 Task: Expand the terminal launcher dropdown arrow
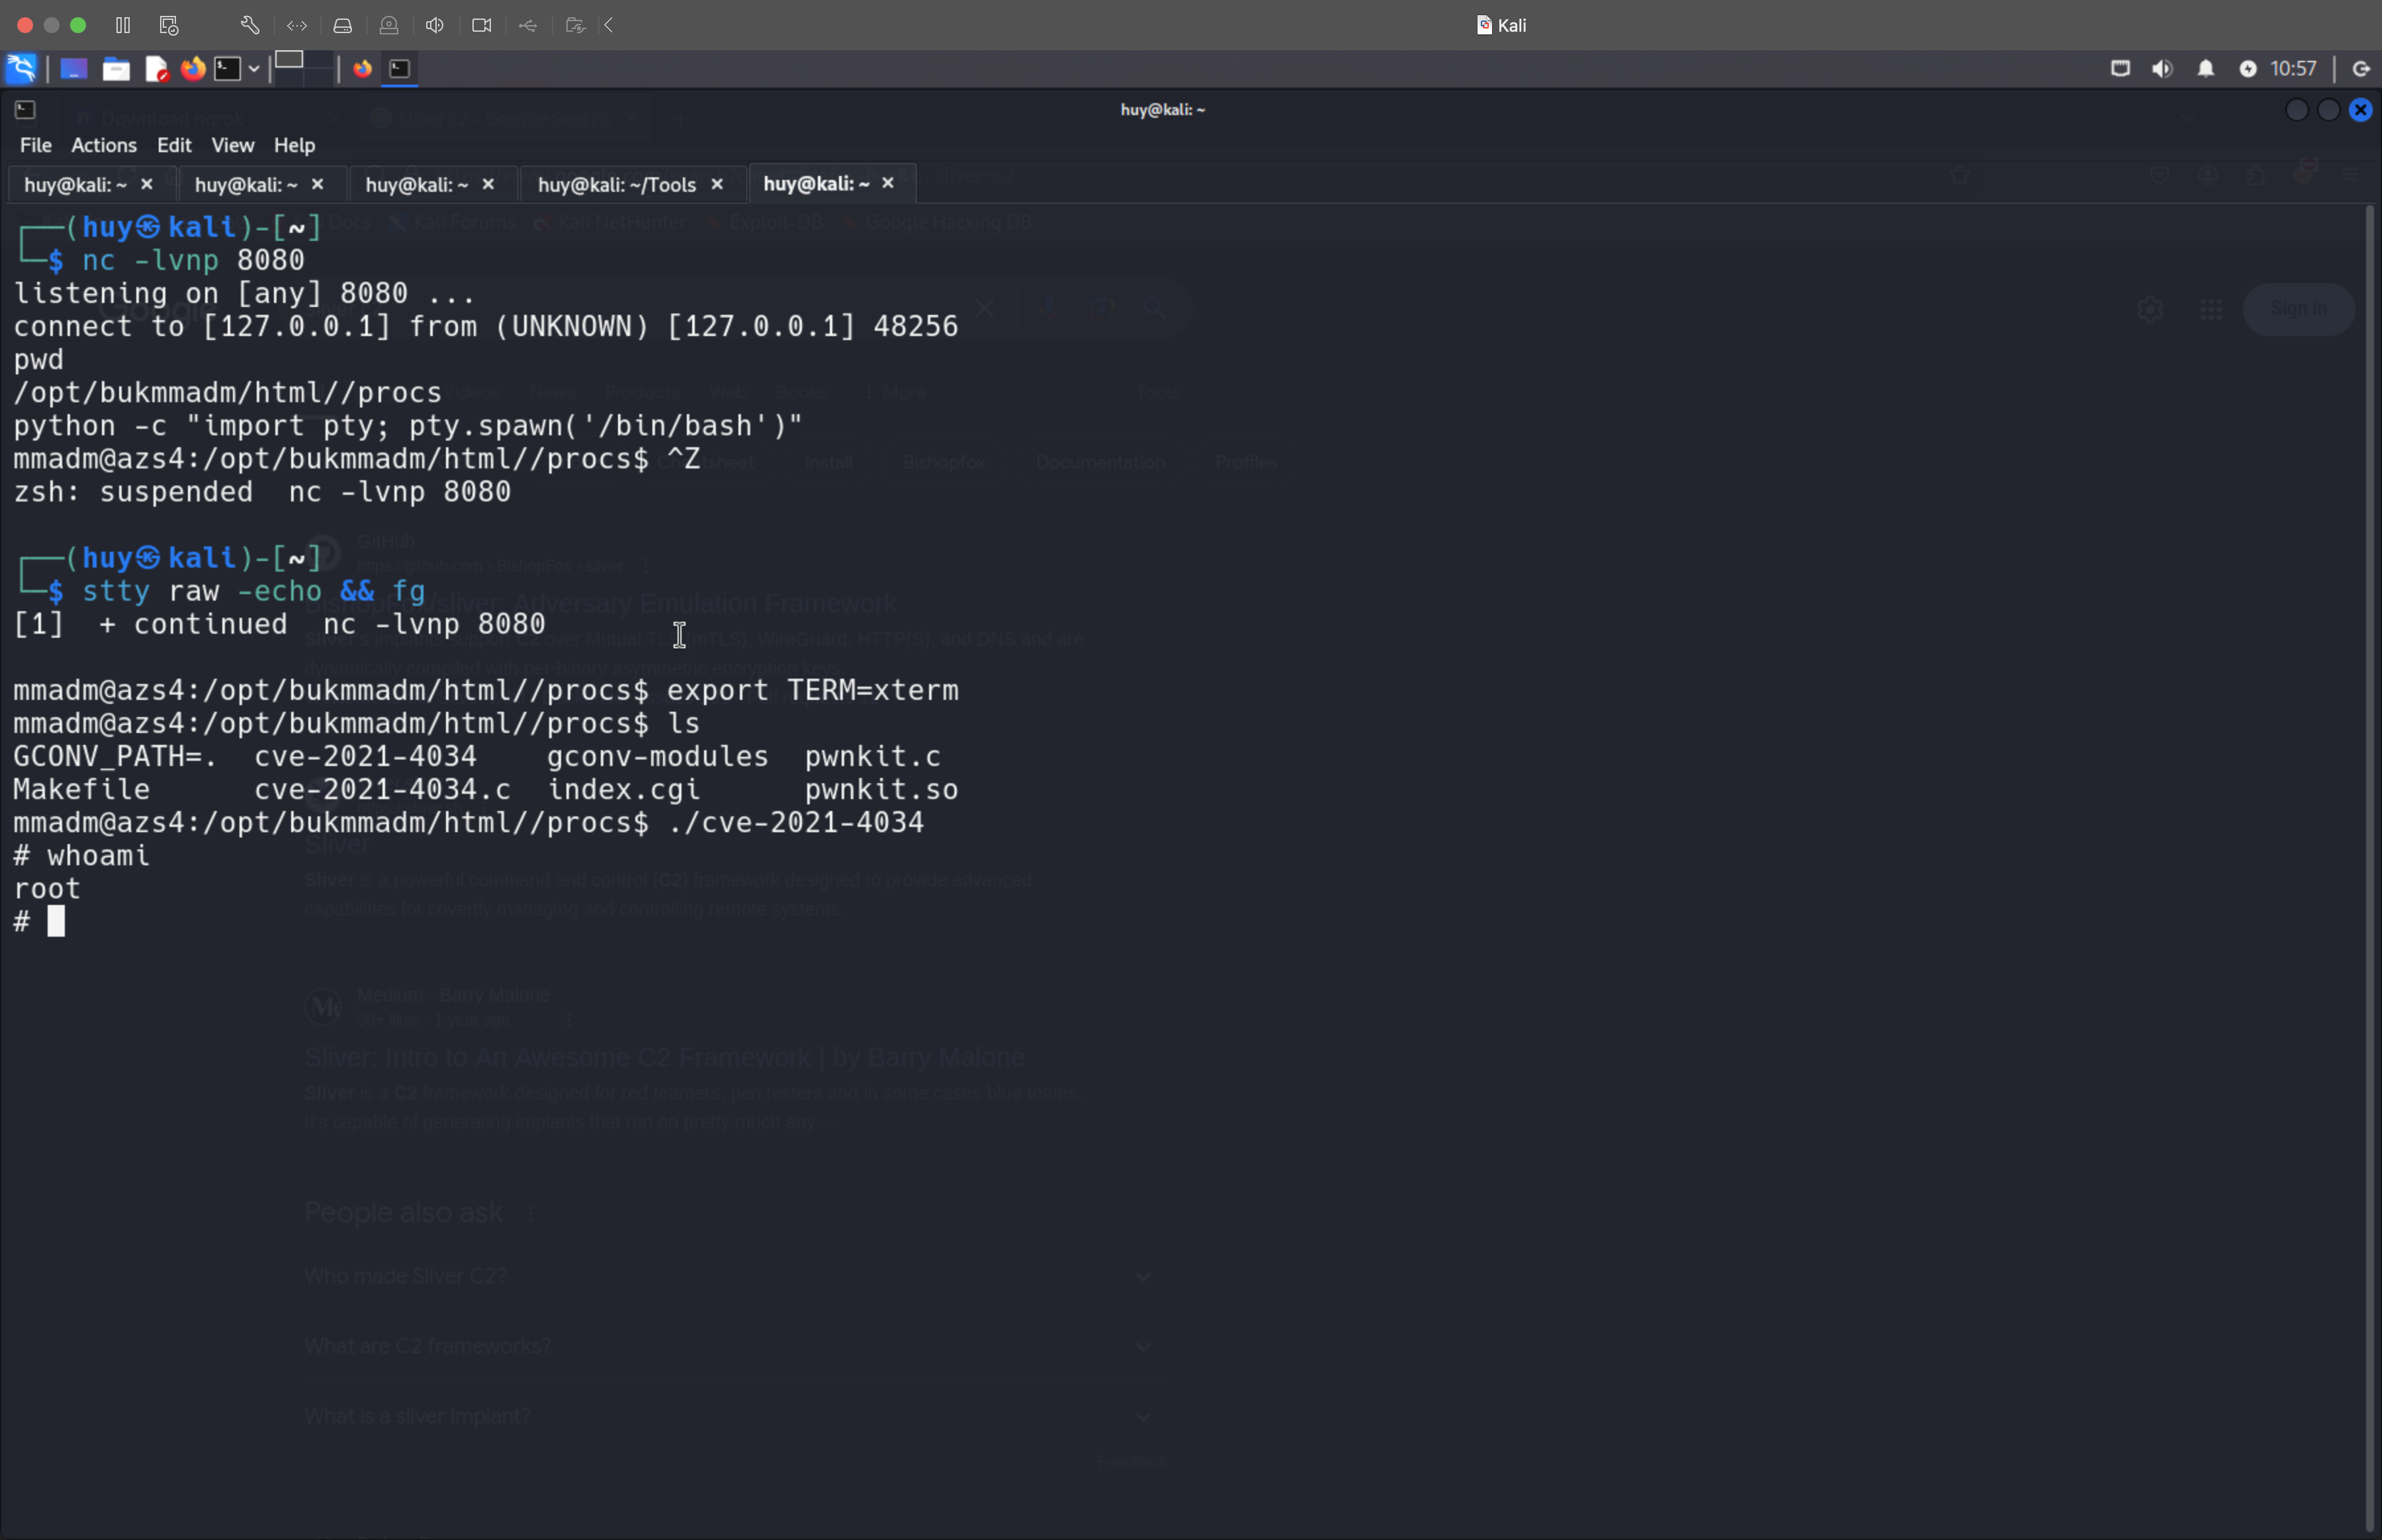tap(254, 68)
